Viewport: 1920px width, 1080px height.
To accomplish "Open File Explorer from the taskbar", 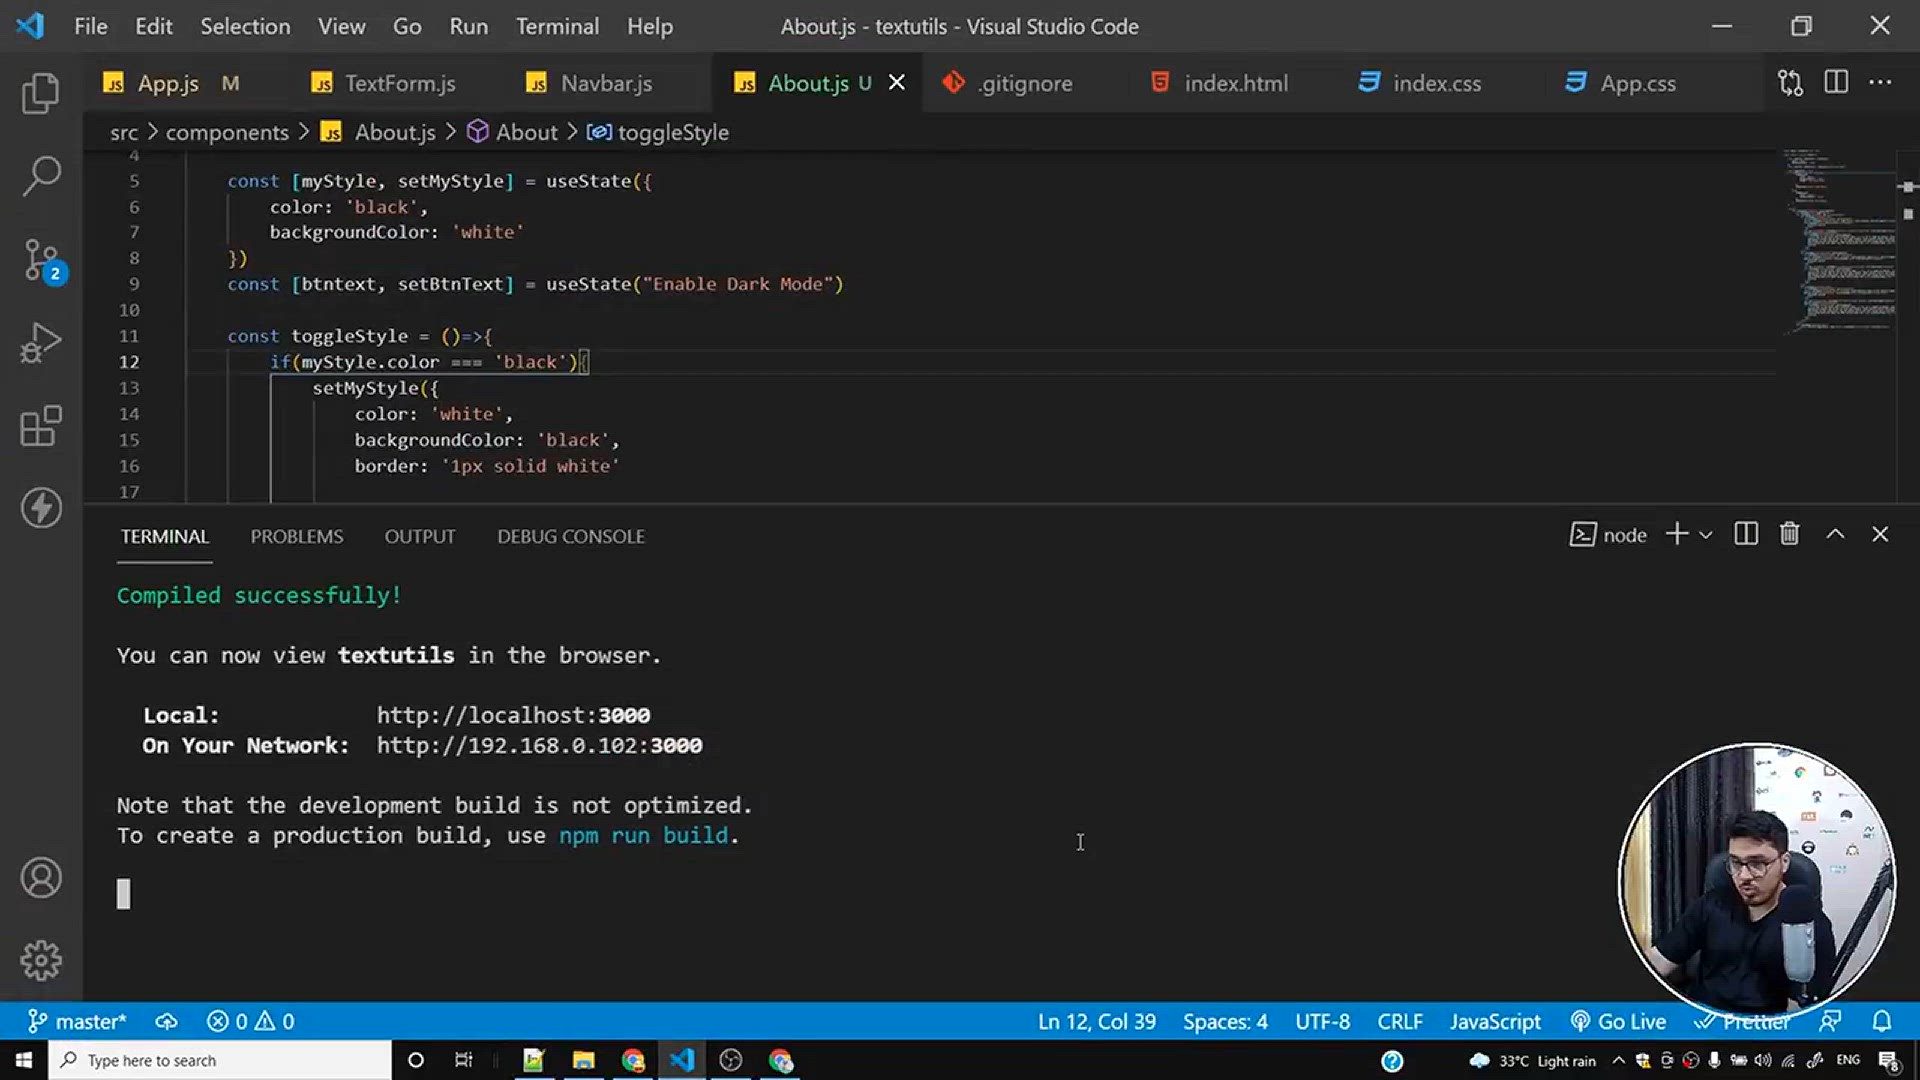I will click(583, 1060).
